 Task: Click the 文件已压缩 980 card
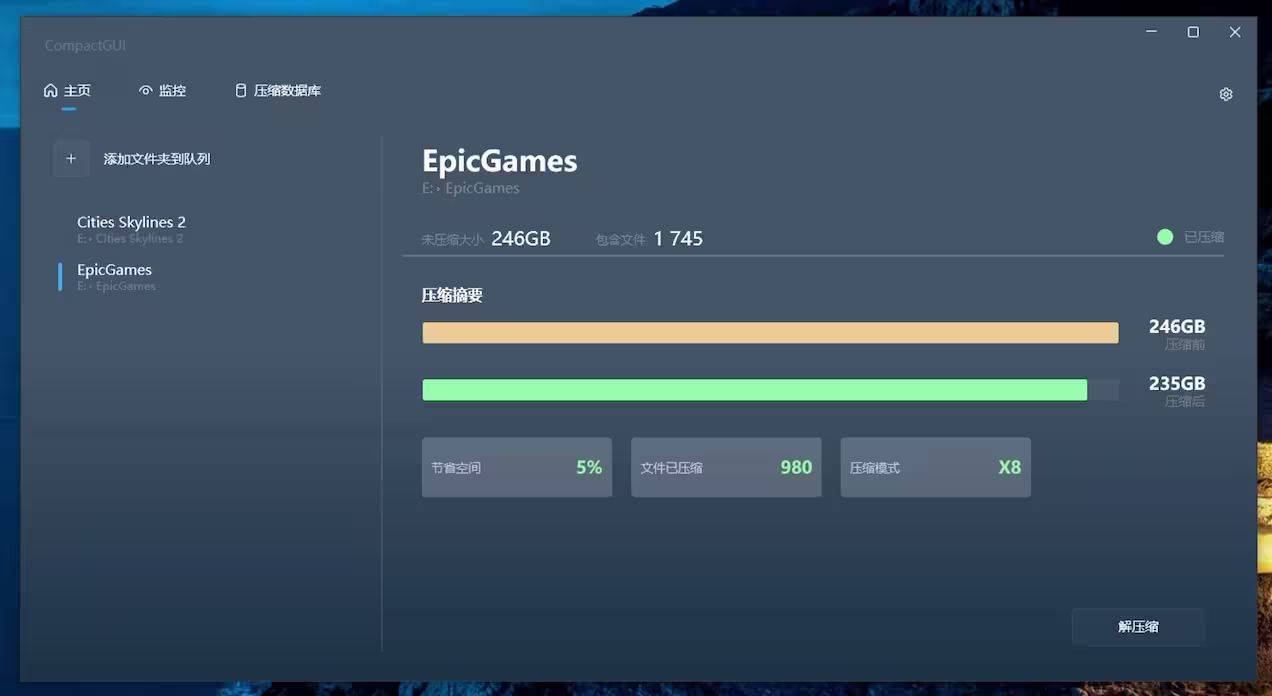click(x=726, y=467)
